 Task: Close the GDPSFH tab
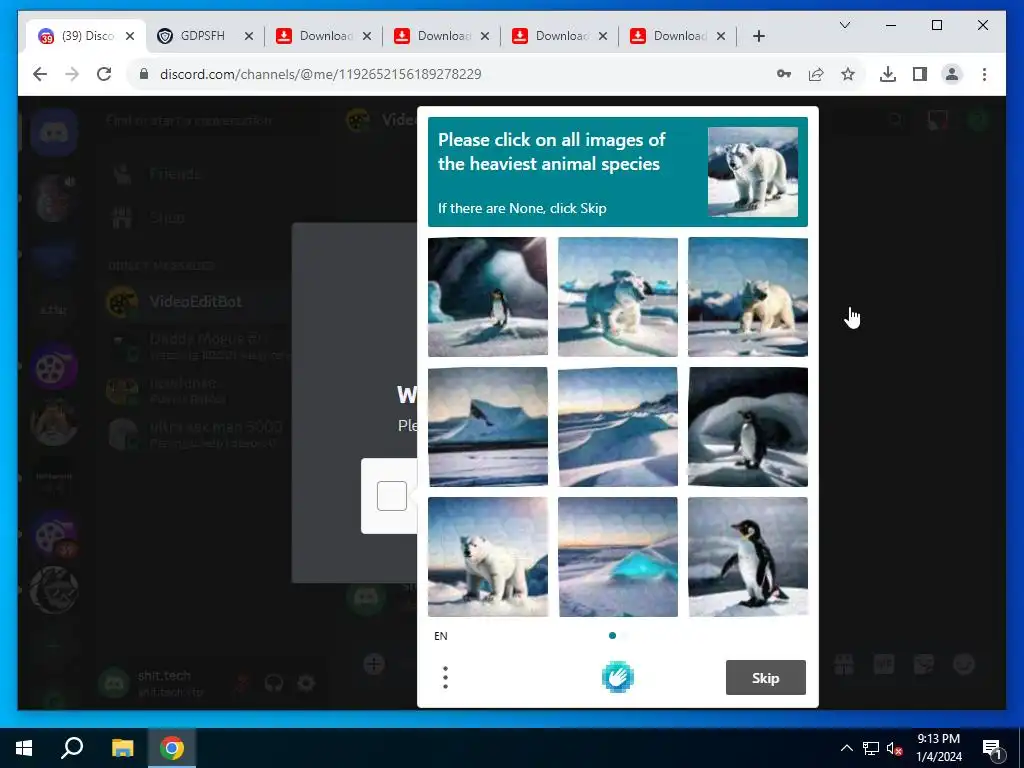pos(248,36)
